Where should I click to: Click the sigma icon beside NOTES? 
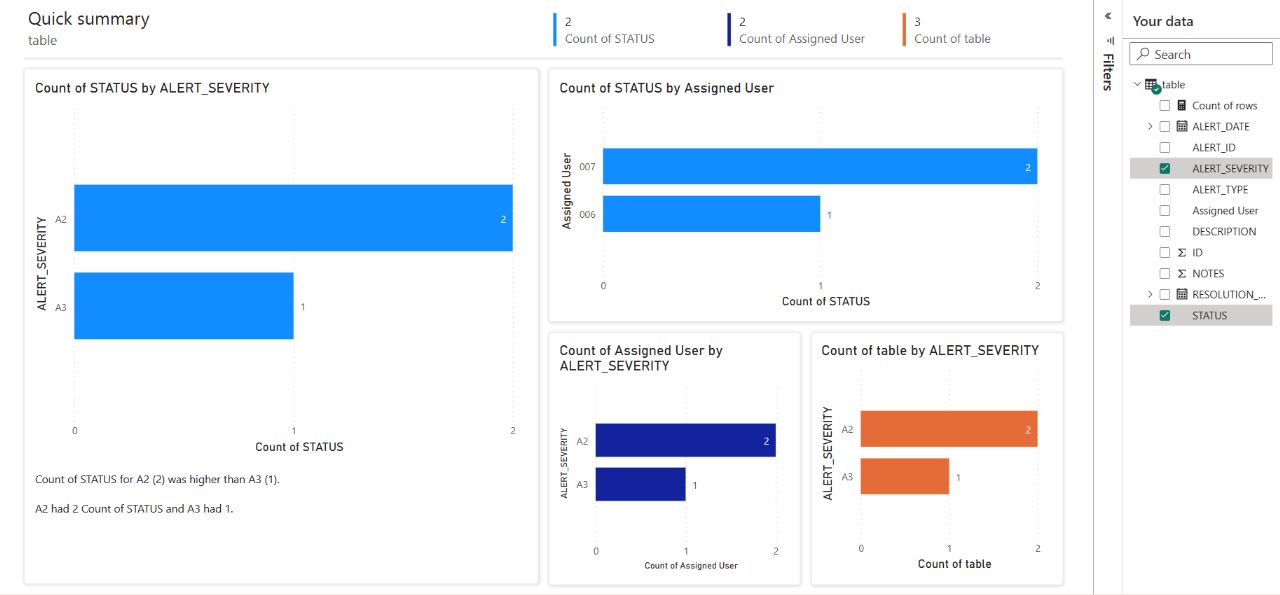tap(1181, 272)
